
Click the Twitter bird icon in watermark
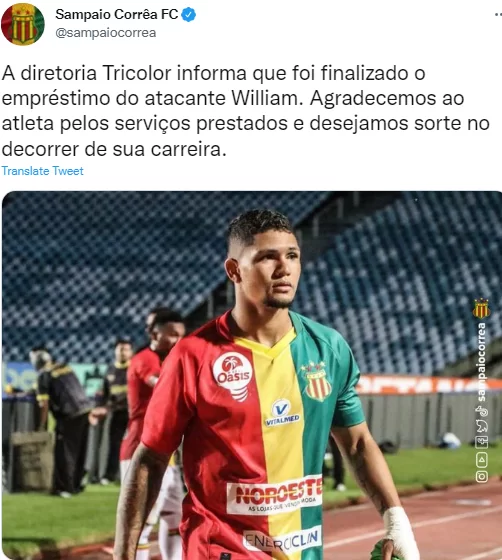(x=482, y=426)
